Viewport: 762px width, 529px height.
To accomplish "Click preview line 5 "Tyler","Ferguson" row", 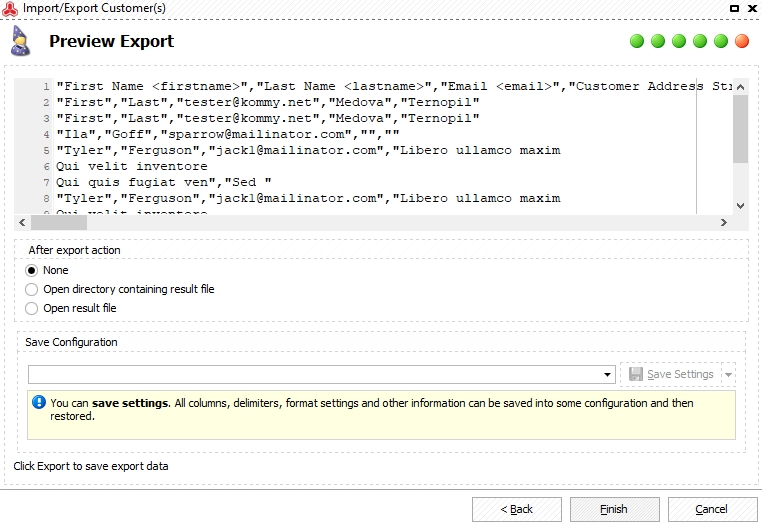I will tap(308, 151).
